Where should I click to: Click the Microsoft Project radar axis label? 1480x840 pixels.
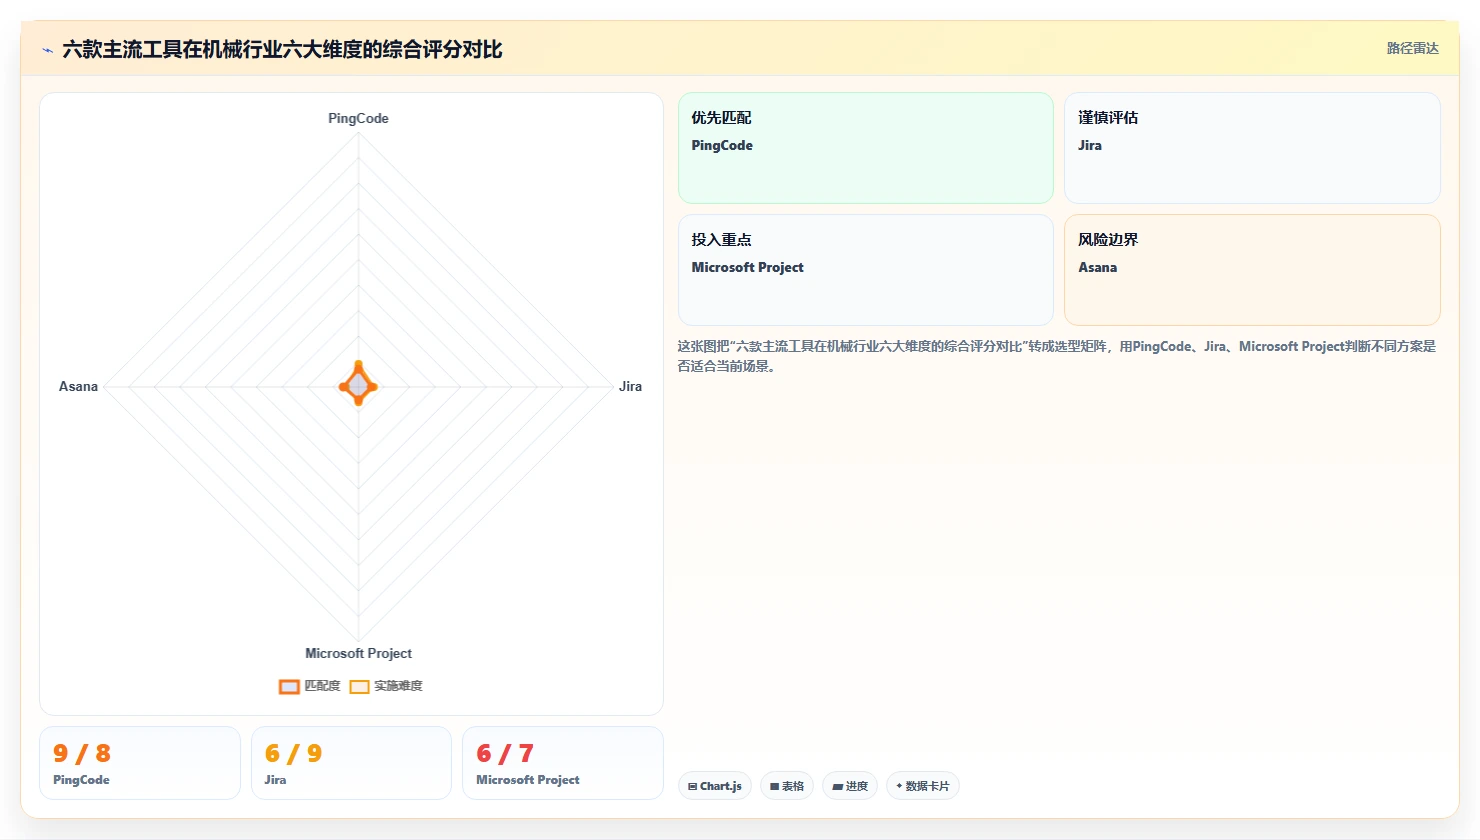pyautogui.click(x=358, y=653)
